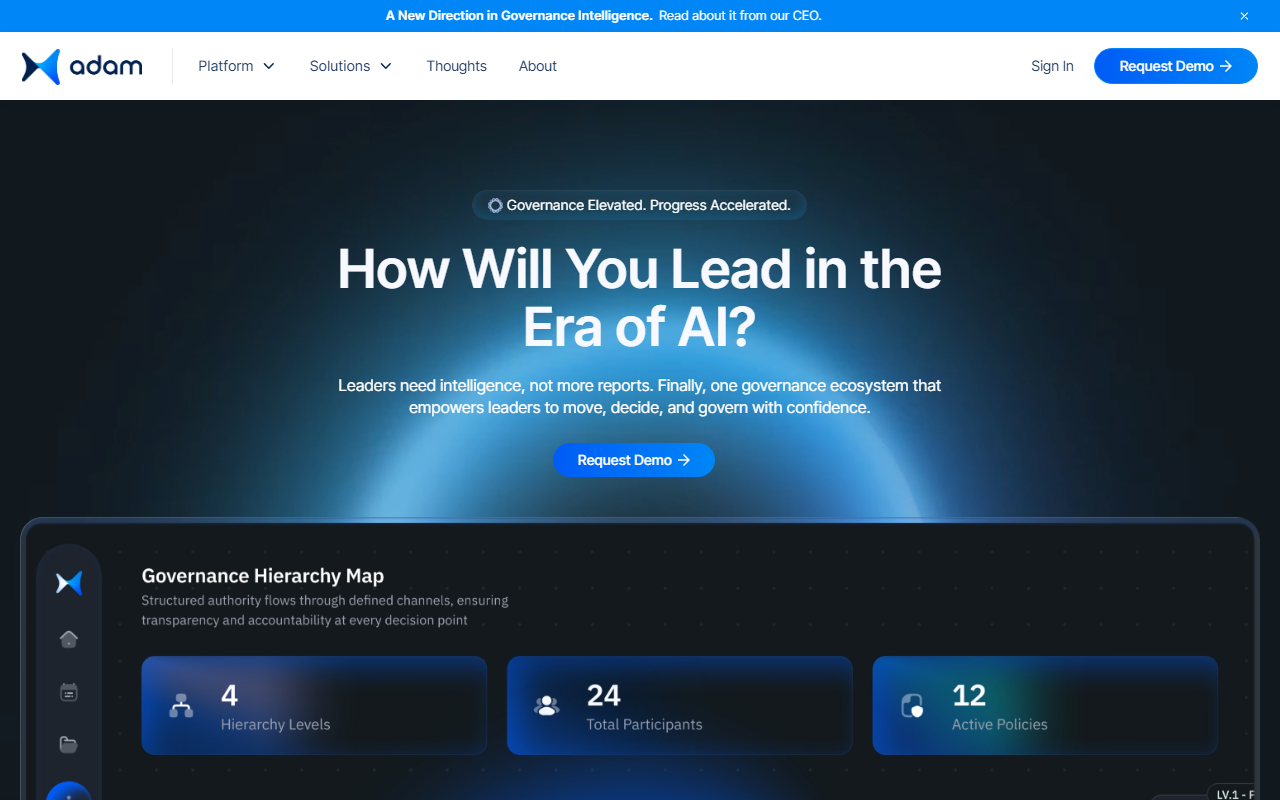The width and height of the screenshot is (1280, 800).
Task: Expand the Solutions dropdown menu
Action: point(351,66)
